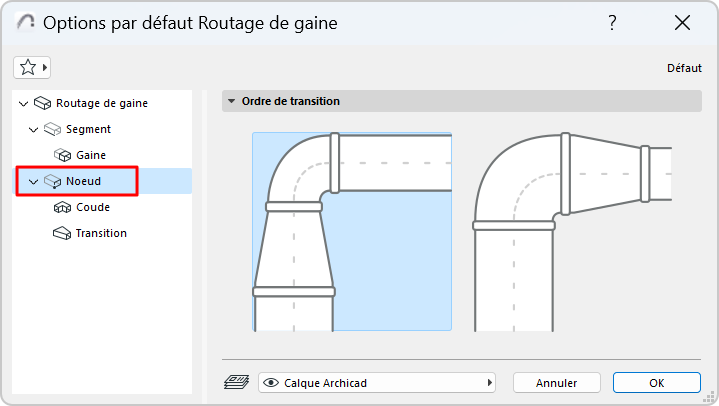Viewport: 719px width, 406px height.
Task: Click the favorites star icon
Action: pyautogui.click(x=27, y=67)
